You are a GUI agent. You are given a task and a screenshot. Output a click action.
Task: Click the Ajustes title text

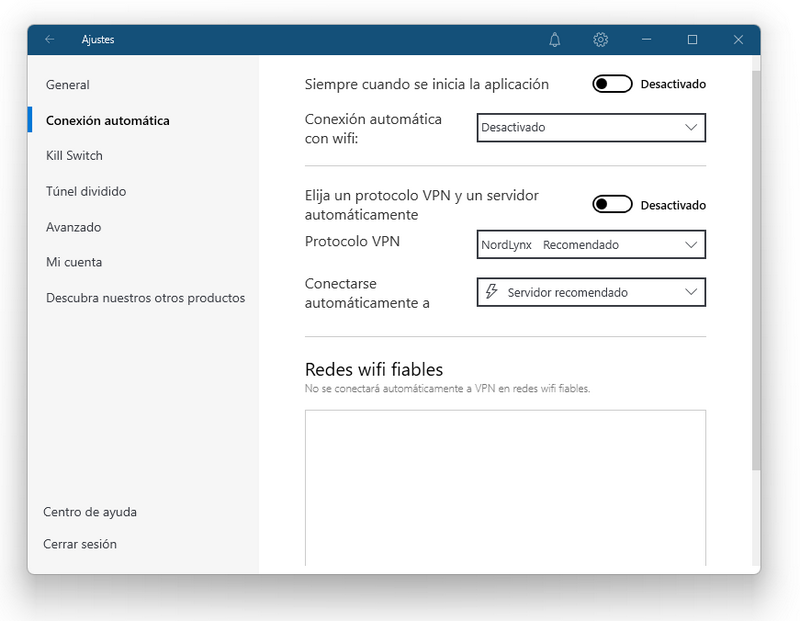[x=97, y=39]
